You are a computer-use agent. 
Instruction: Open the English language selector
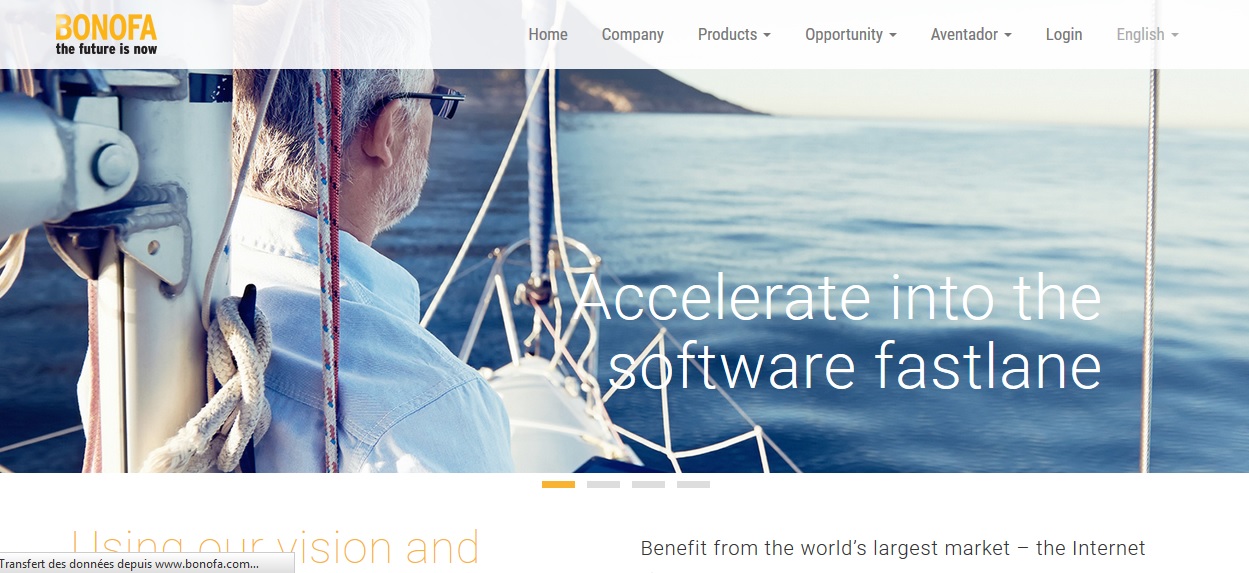pos(1147,34)
